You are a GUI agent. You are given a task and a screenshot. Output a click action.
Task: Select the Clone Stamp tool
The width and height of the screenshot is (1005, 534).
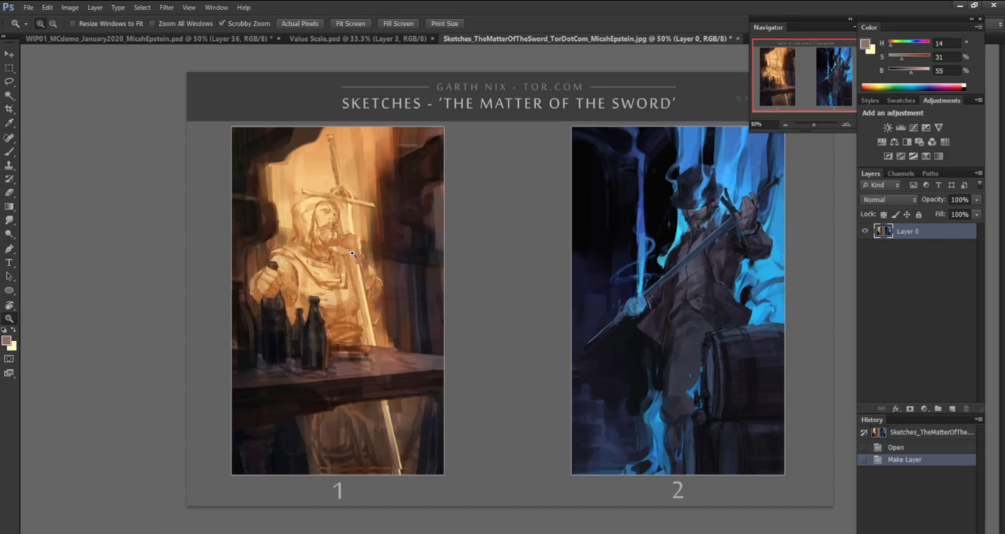9,165
